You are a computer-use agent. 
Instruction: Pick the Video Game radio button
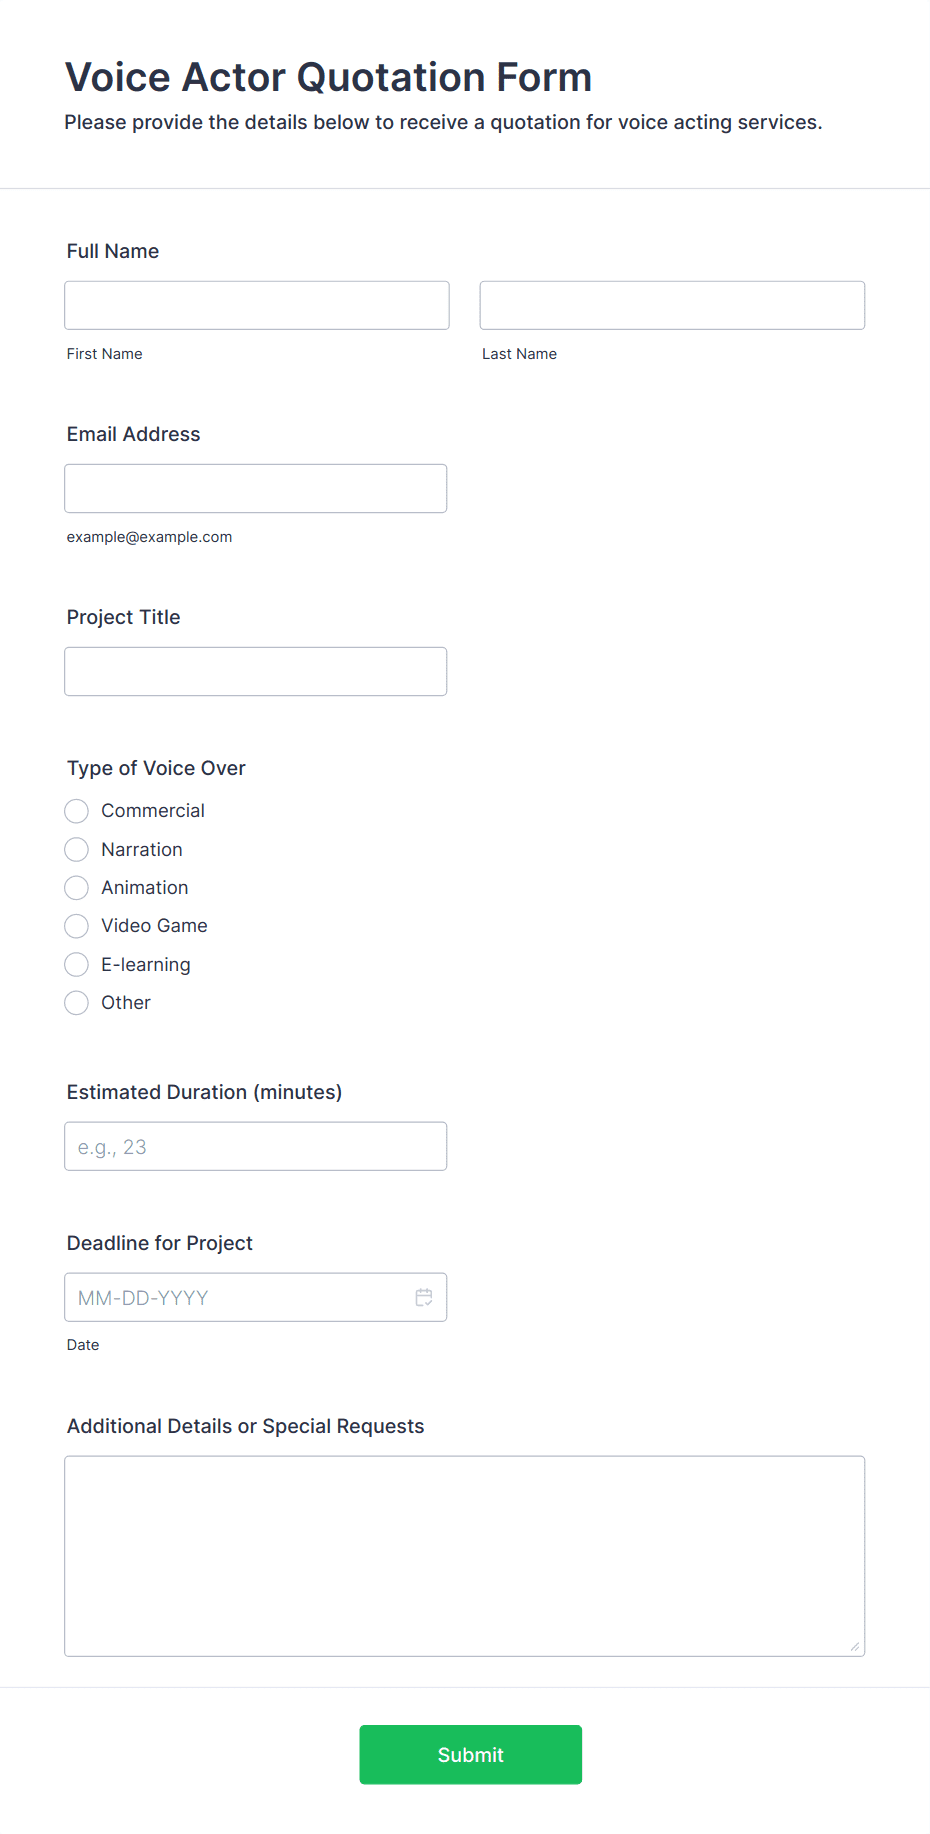77,926
